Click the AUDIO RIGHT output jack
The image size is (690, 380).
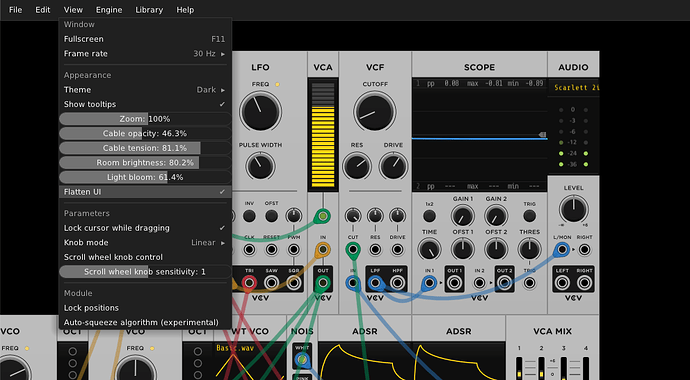[584, 283]
